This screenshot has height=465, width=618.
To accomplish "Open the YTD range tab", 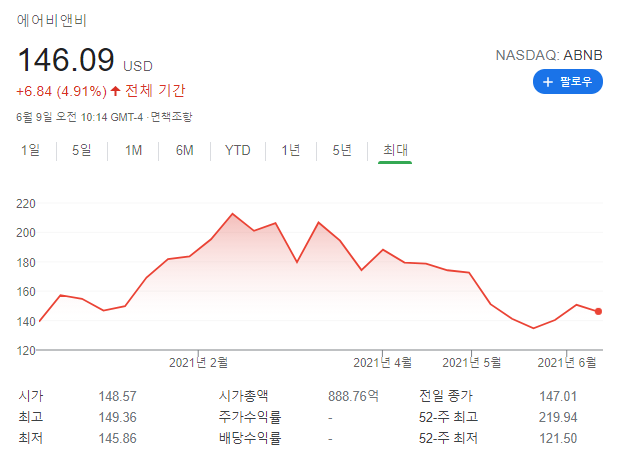I will tap(238, 150).
